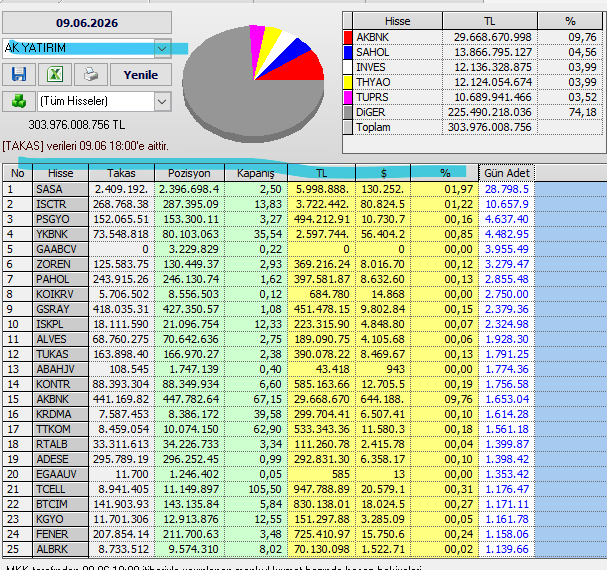Select the RTALB stock cell
The height and width of the screenshot is (570, 607).
point(60,444)
